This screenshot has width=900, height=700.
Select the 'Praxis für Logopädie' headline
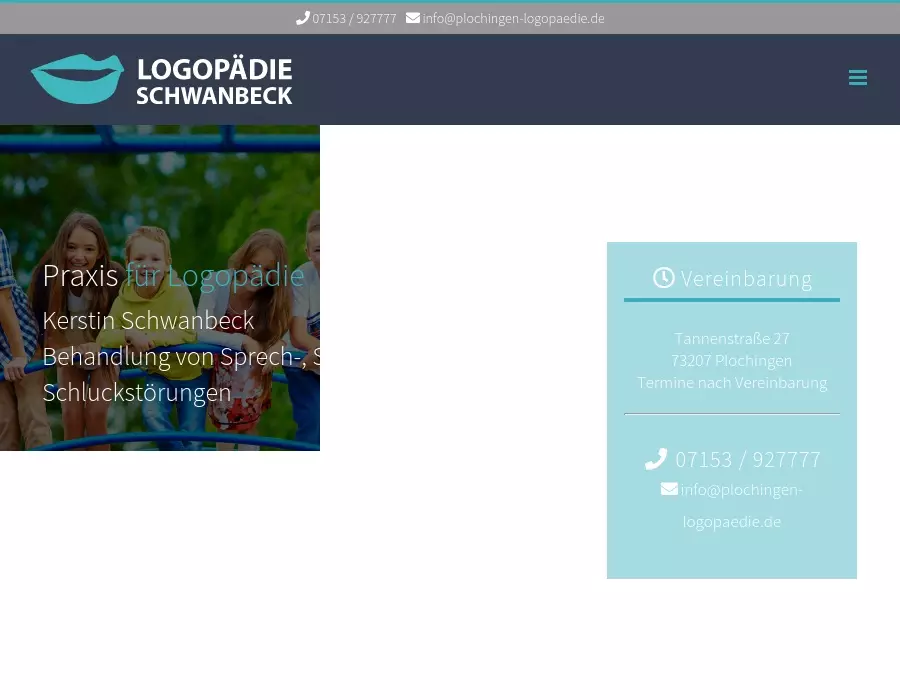pos(173,275)
